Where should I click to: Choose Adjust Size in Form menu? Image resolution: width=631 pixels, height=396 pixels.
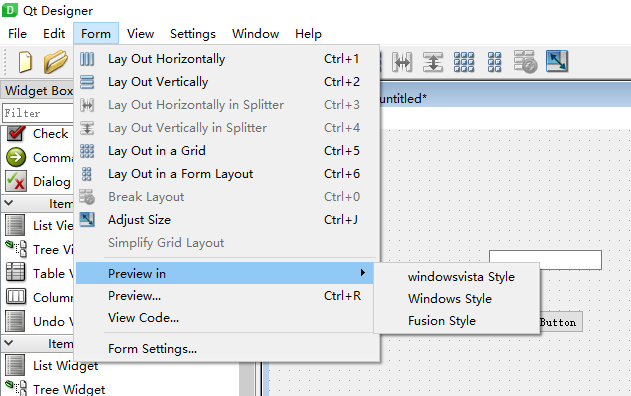pos(227,220)
